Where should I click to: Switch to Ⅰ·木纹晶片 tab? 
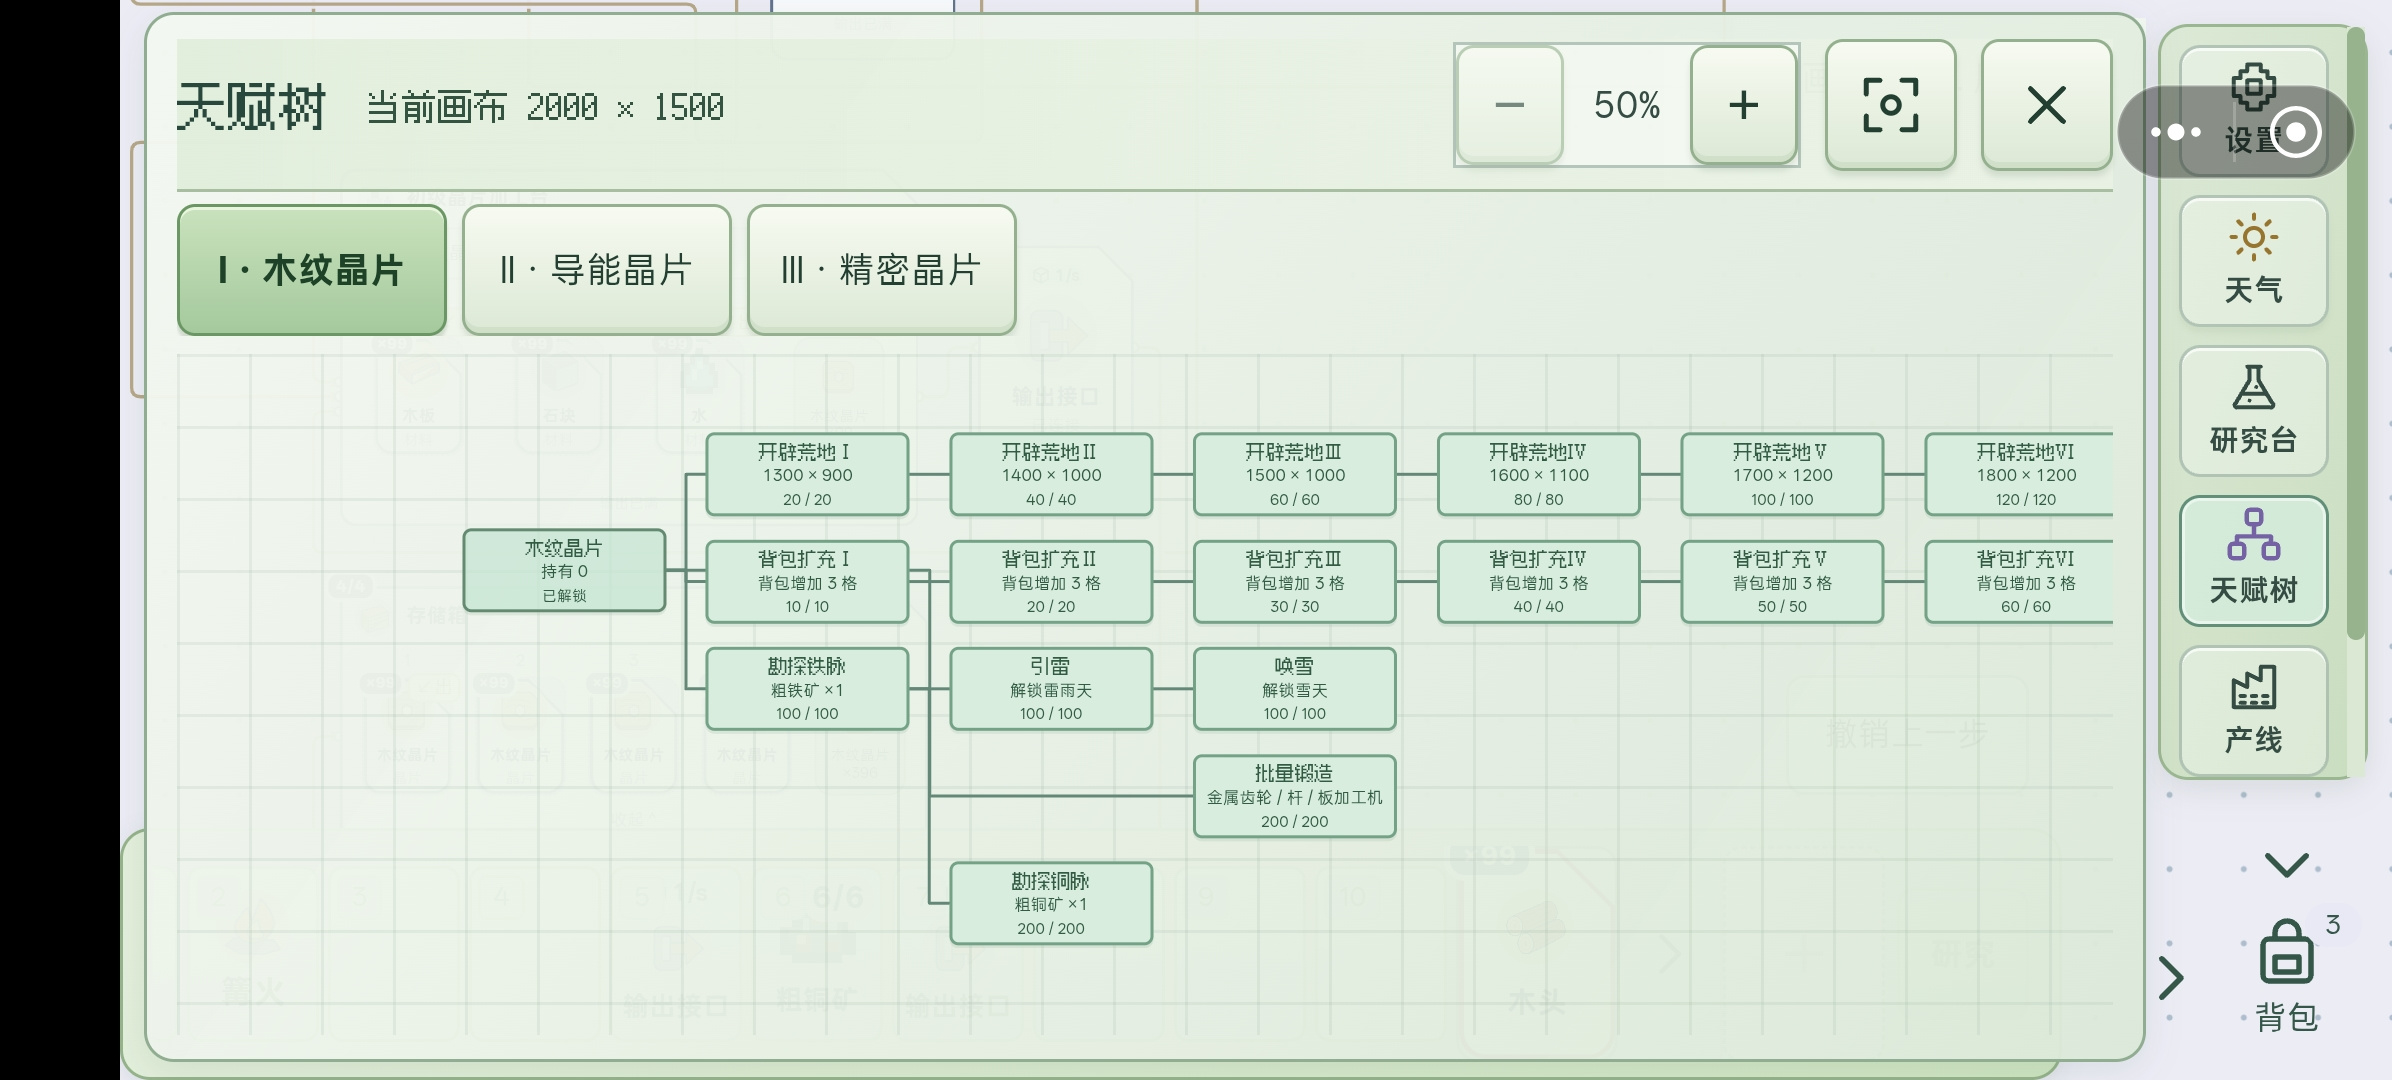[312, 270]
